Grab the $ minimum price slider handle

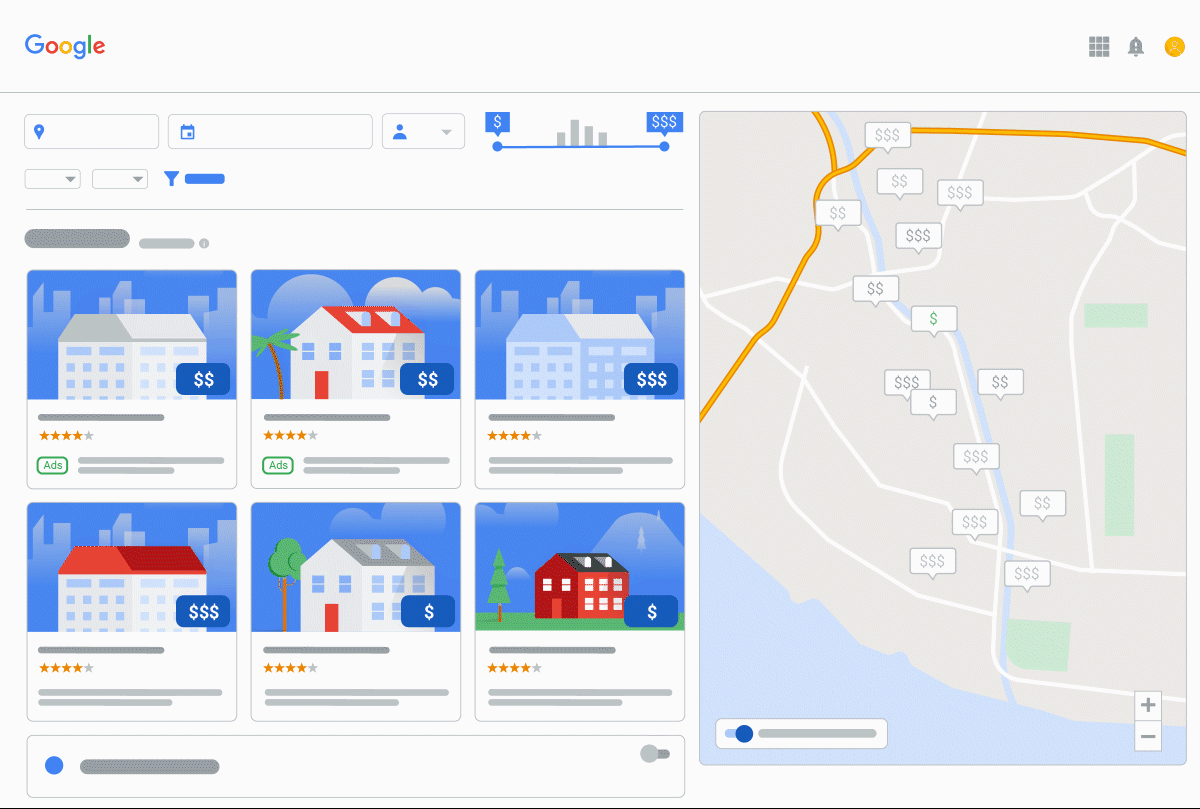(x=498, y=146)
